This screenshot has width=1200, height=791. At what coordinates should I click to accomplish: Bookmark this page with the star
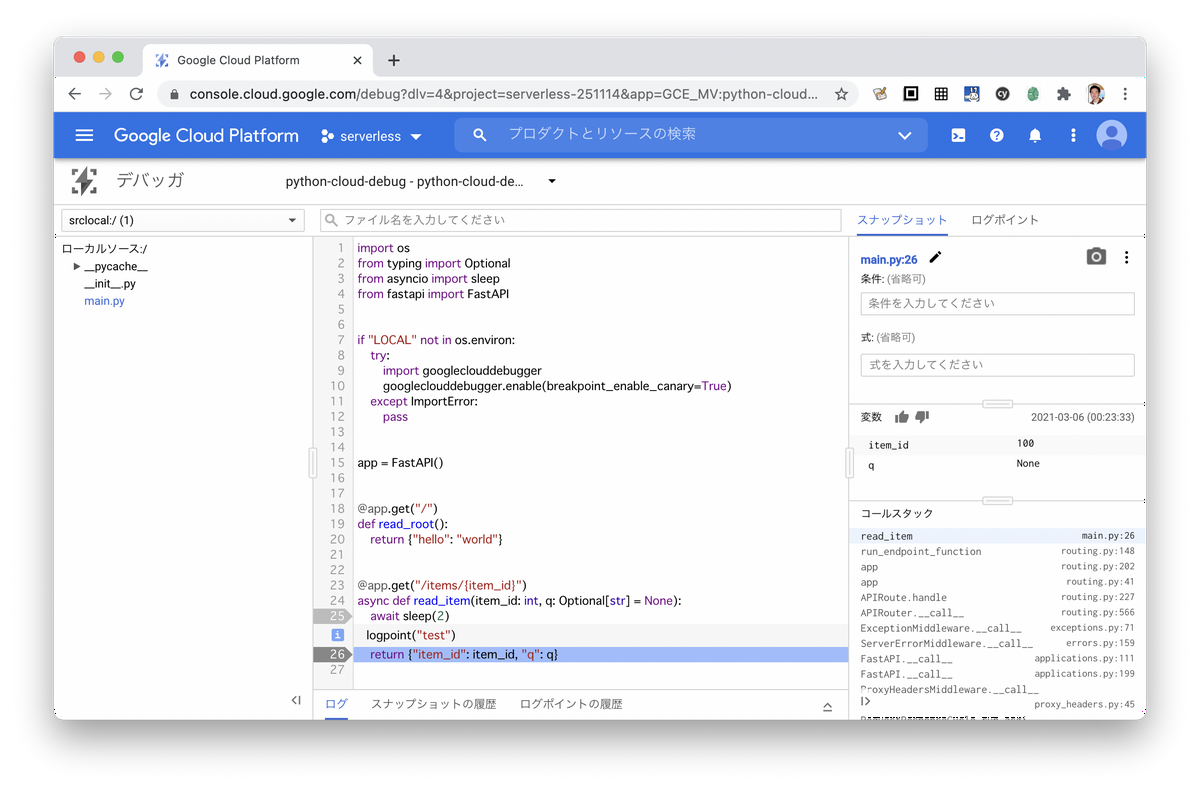(x=841, y=94)
